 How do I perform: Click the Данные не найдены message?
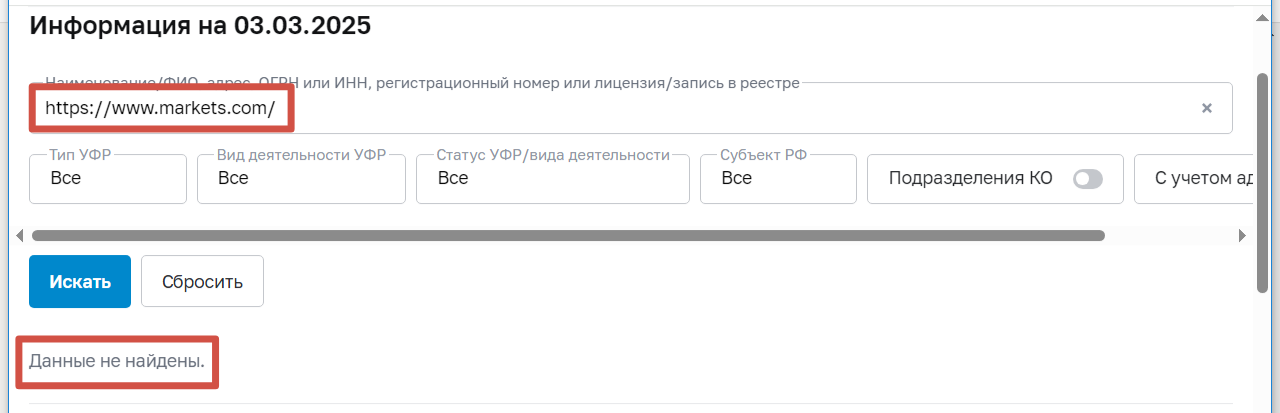[117, 361]
